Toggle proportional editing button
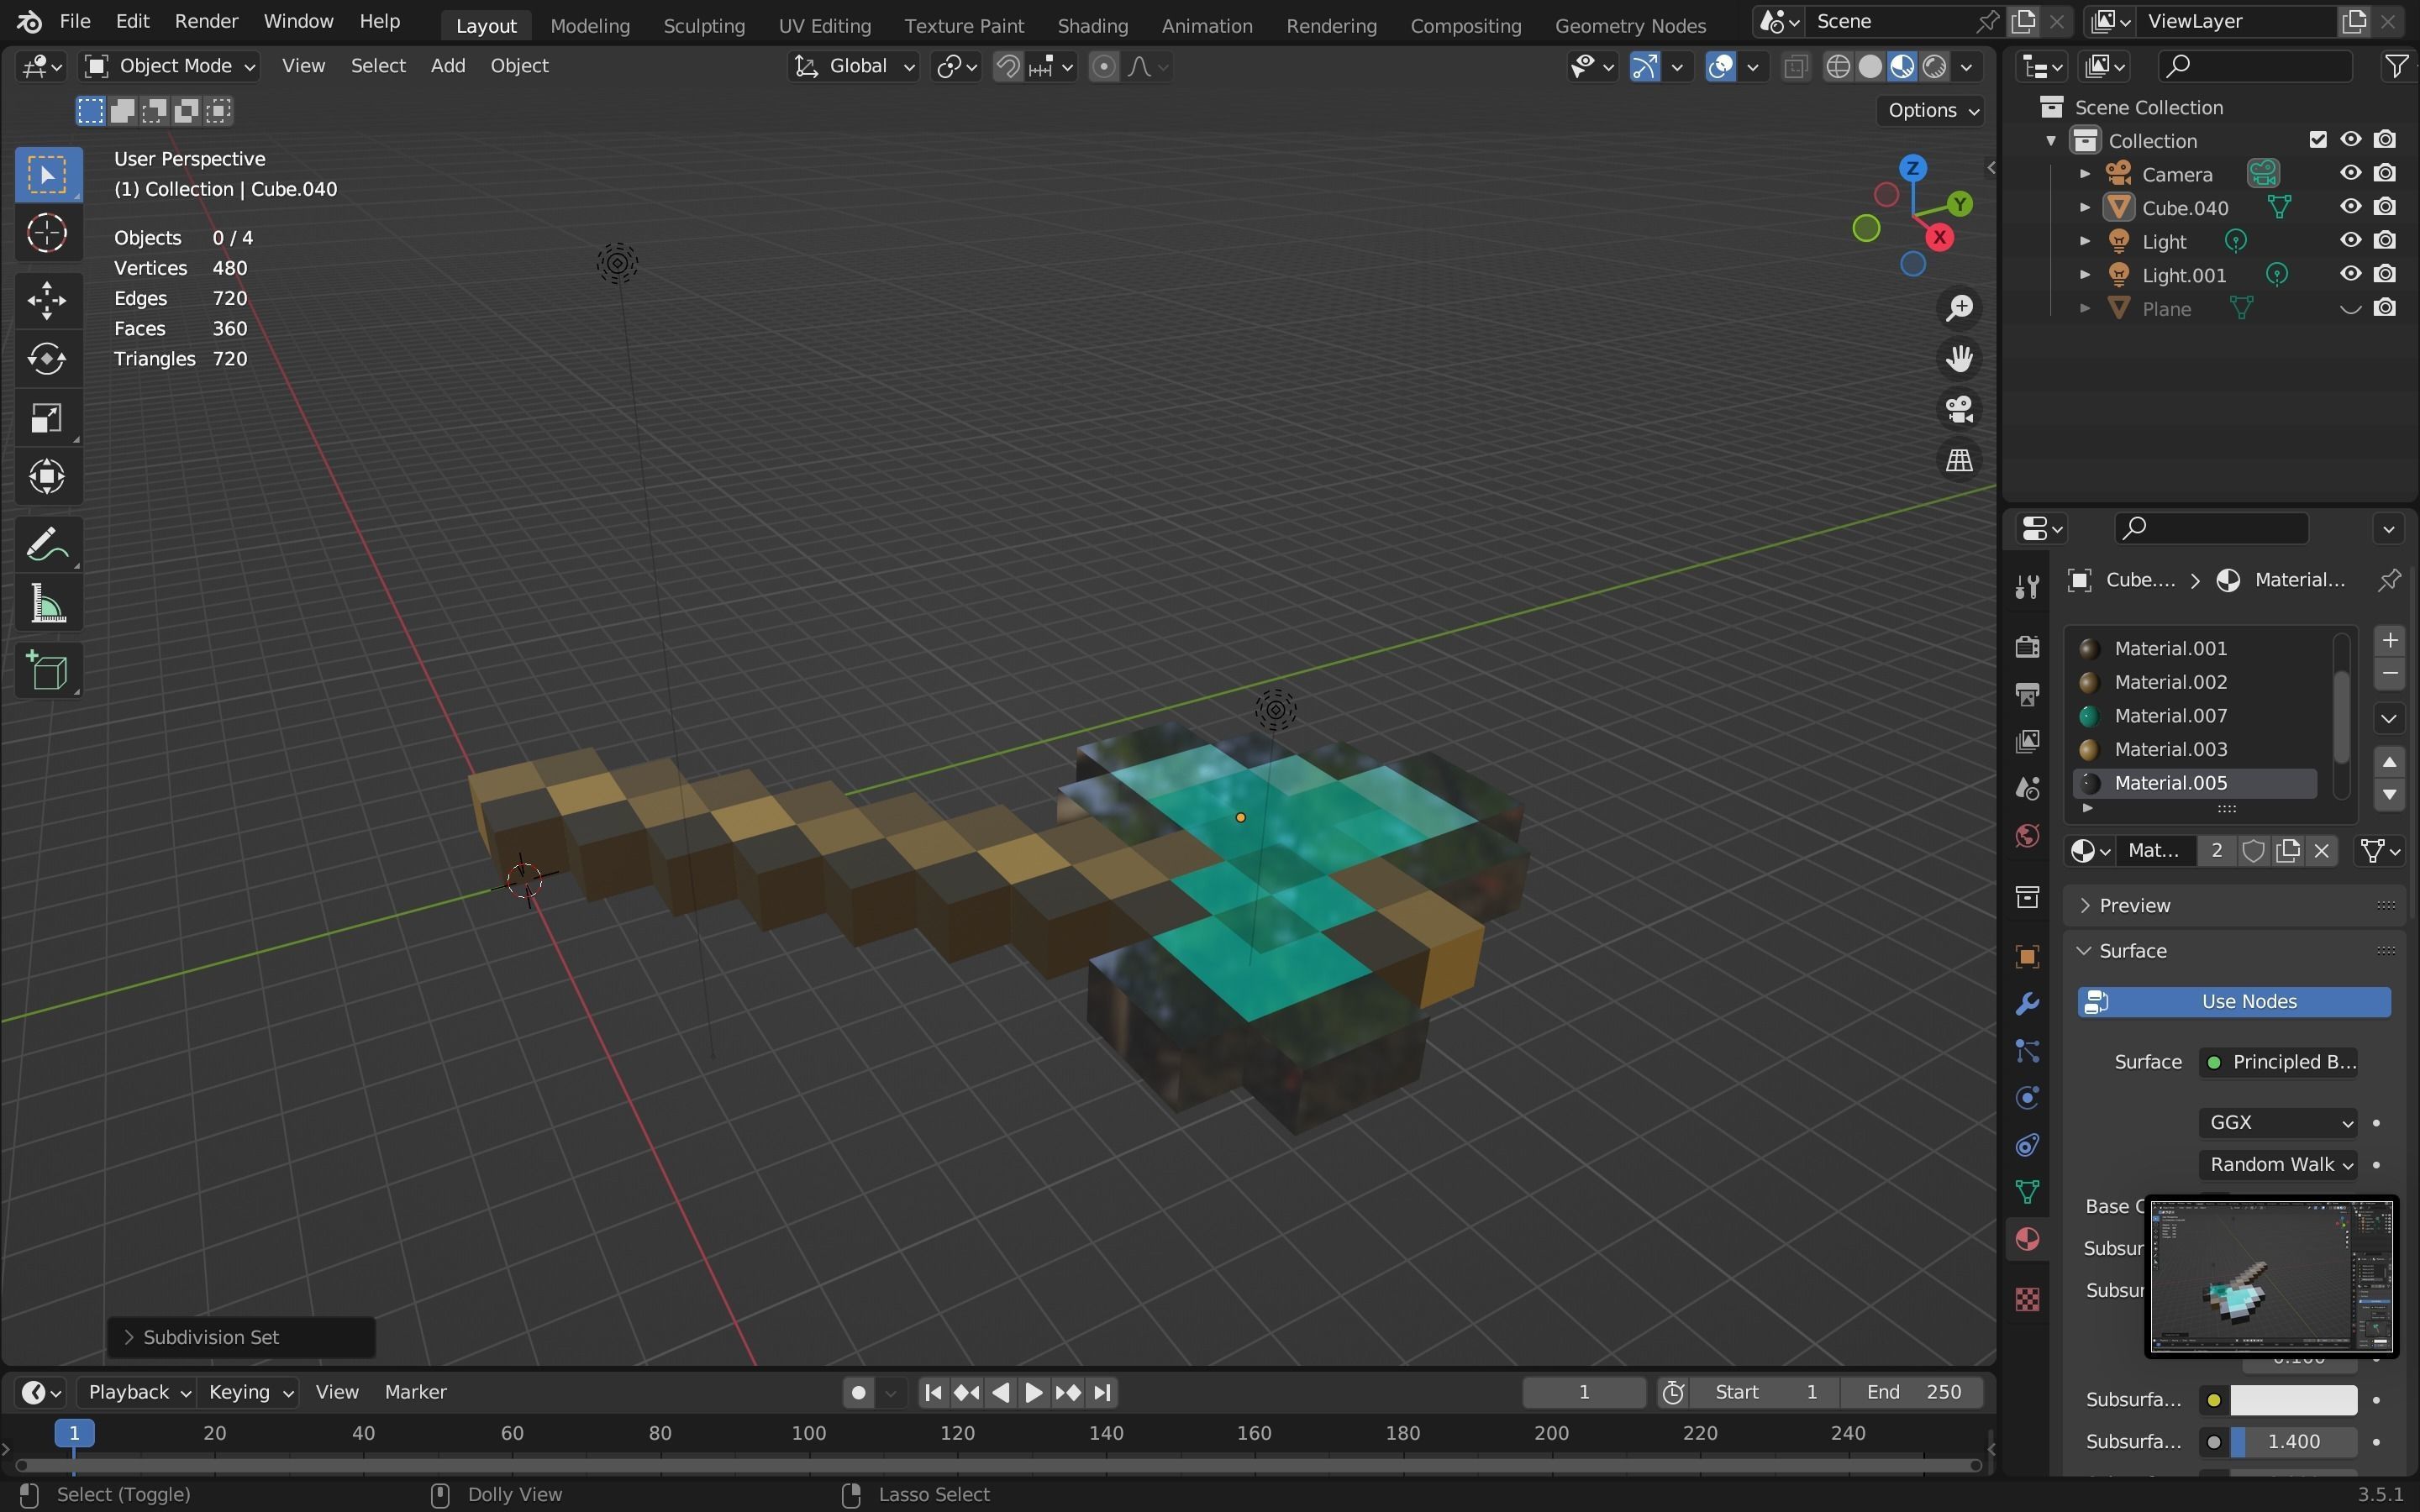 pos(1103,66)
